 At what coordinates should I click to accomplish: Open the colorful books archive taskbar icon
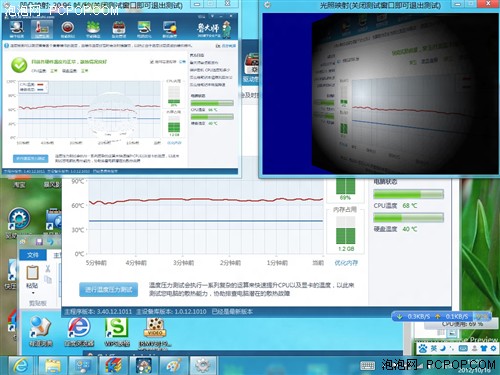tap(113, 366)
